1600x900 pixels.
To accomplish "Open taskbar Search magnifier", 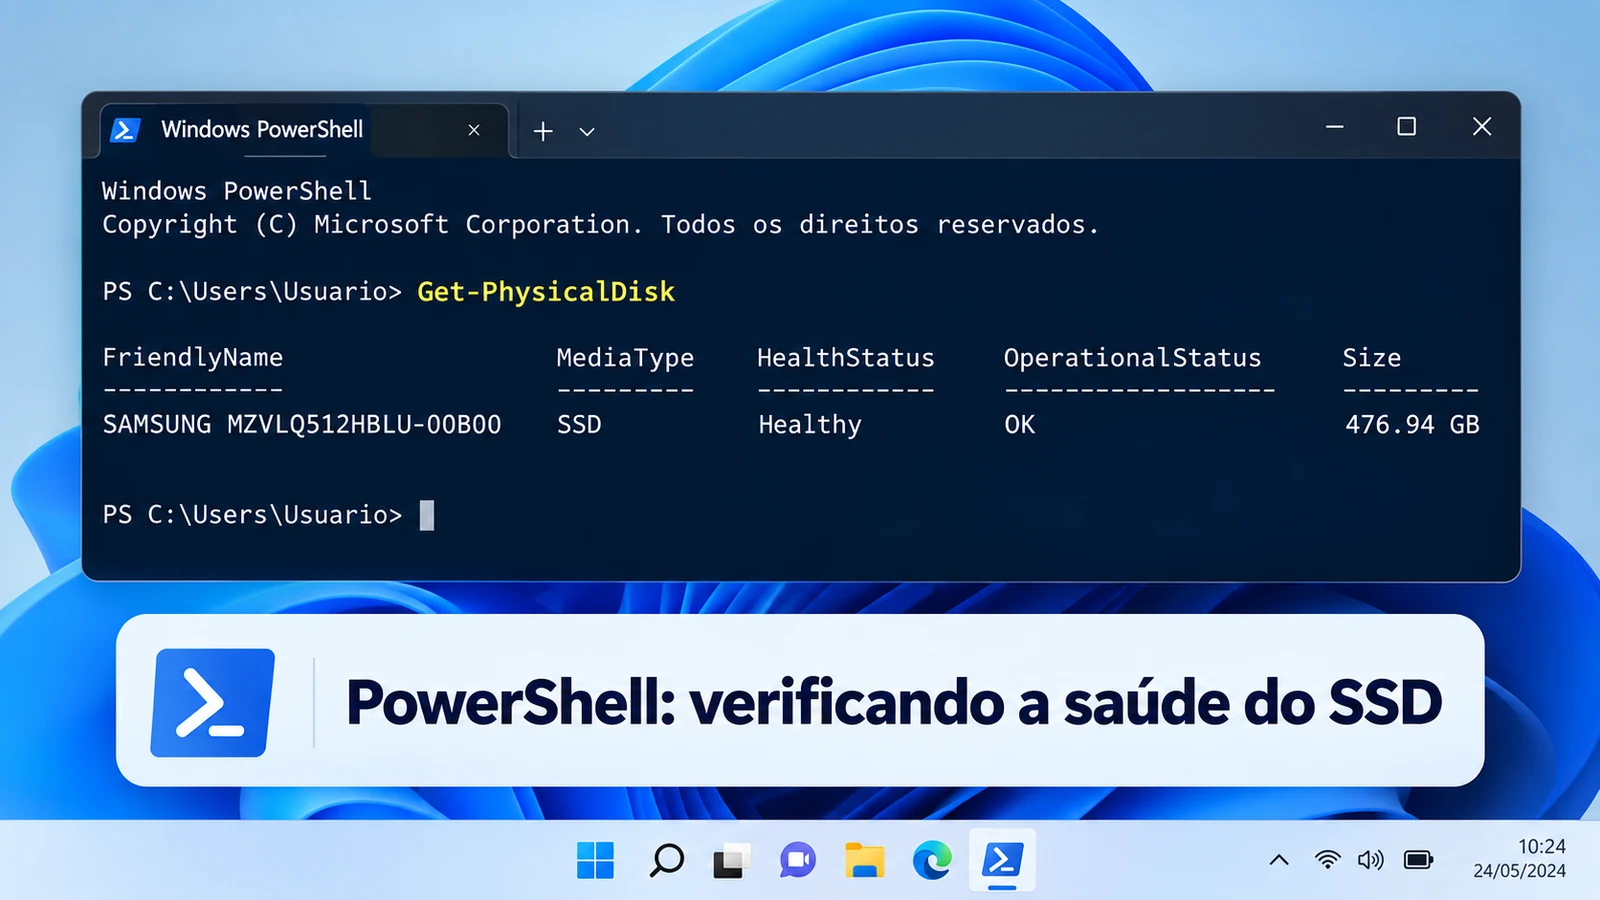I will tap(666, 860).
